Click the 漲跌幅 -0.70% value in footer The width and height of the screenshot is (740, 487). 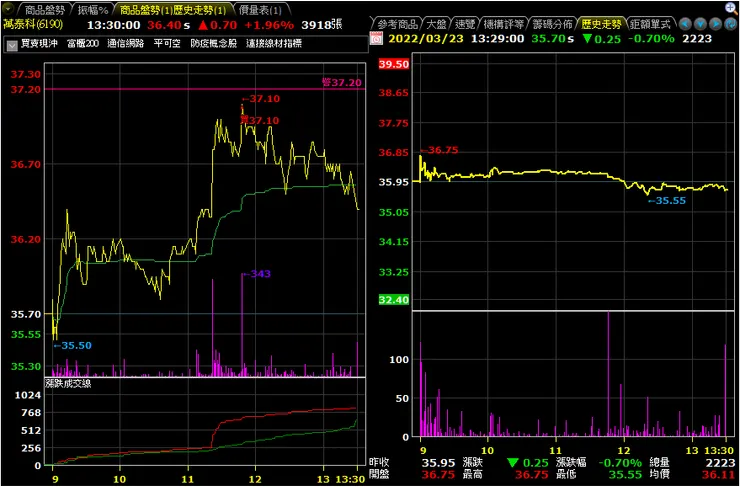coord(619,463)
